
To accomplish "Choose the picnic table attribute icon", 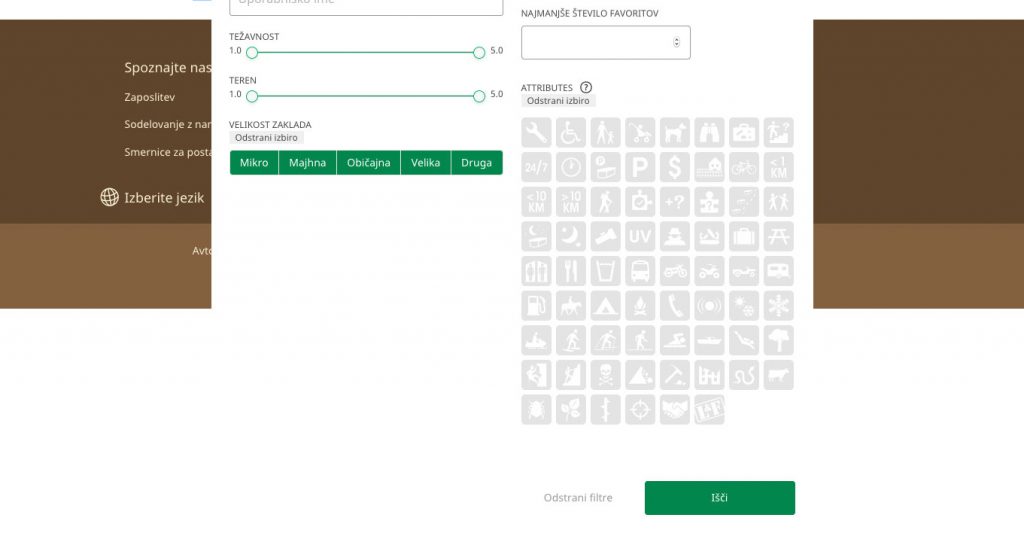I will (778, 236).
